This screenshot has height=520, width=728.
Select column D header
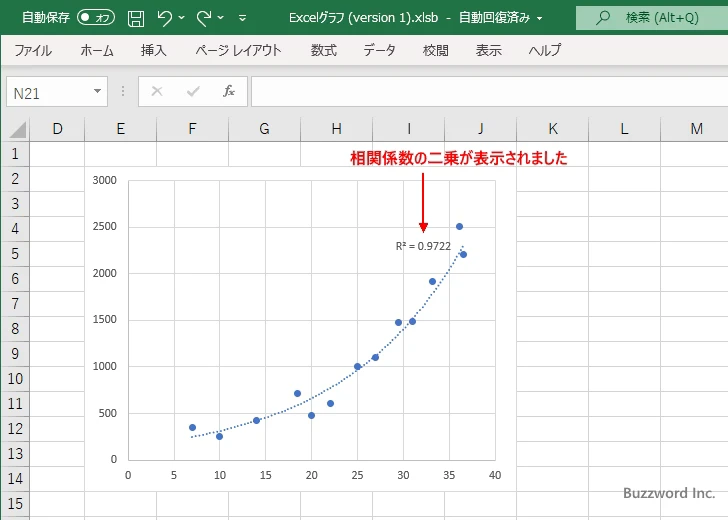57,129
